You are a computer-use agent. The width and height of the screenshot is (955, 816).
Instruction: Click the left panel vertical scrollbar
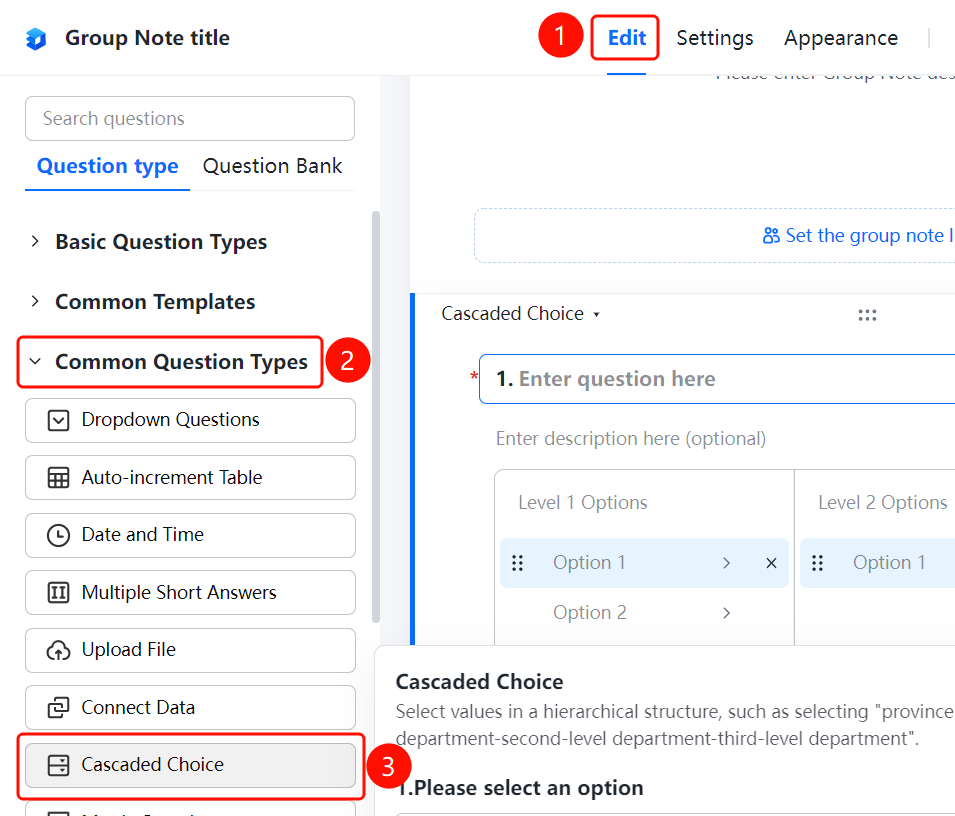376,417
